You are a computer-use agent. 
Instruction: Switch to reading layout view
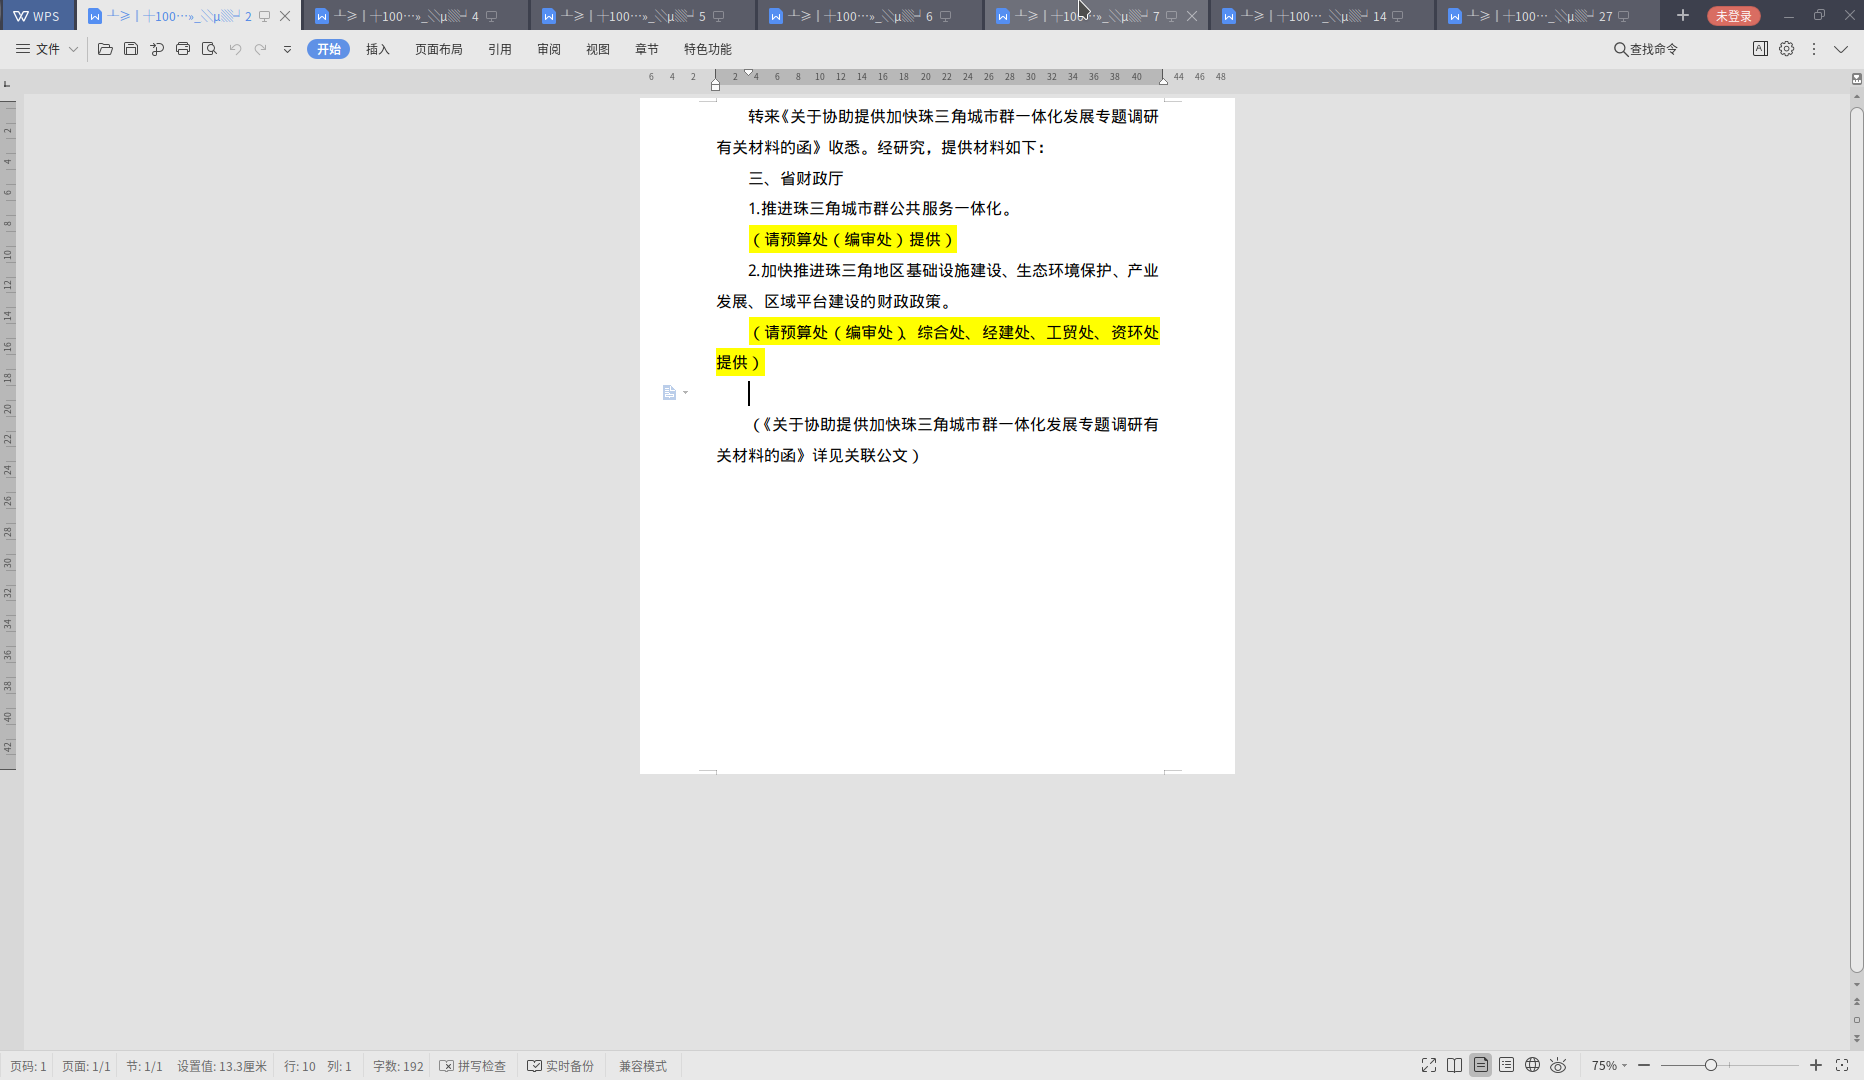point(1455,1065)
